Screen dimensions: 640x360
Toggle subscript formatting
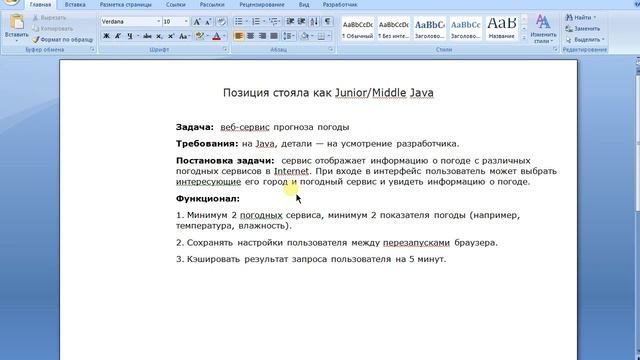[x=160, y=36]
